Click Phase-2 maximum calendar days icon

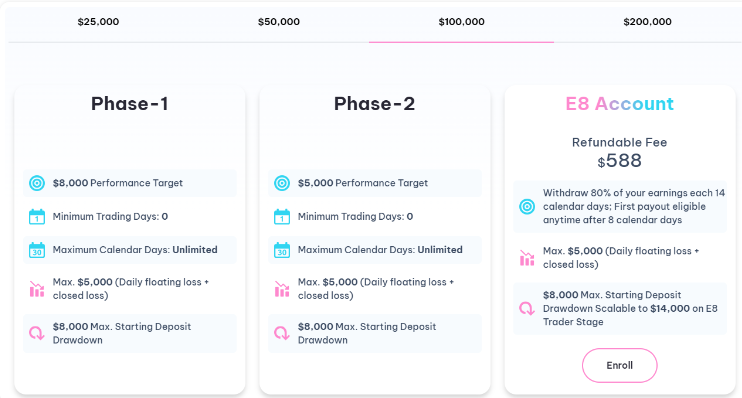coord(282,250)
